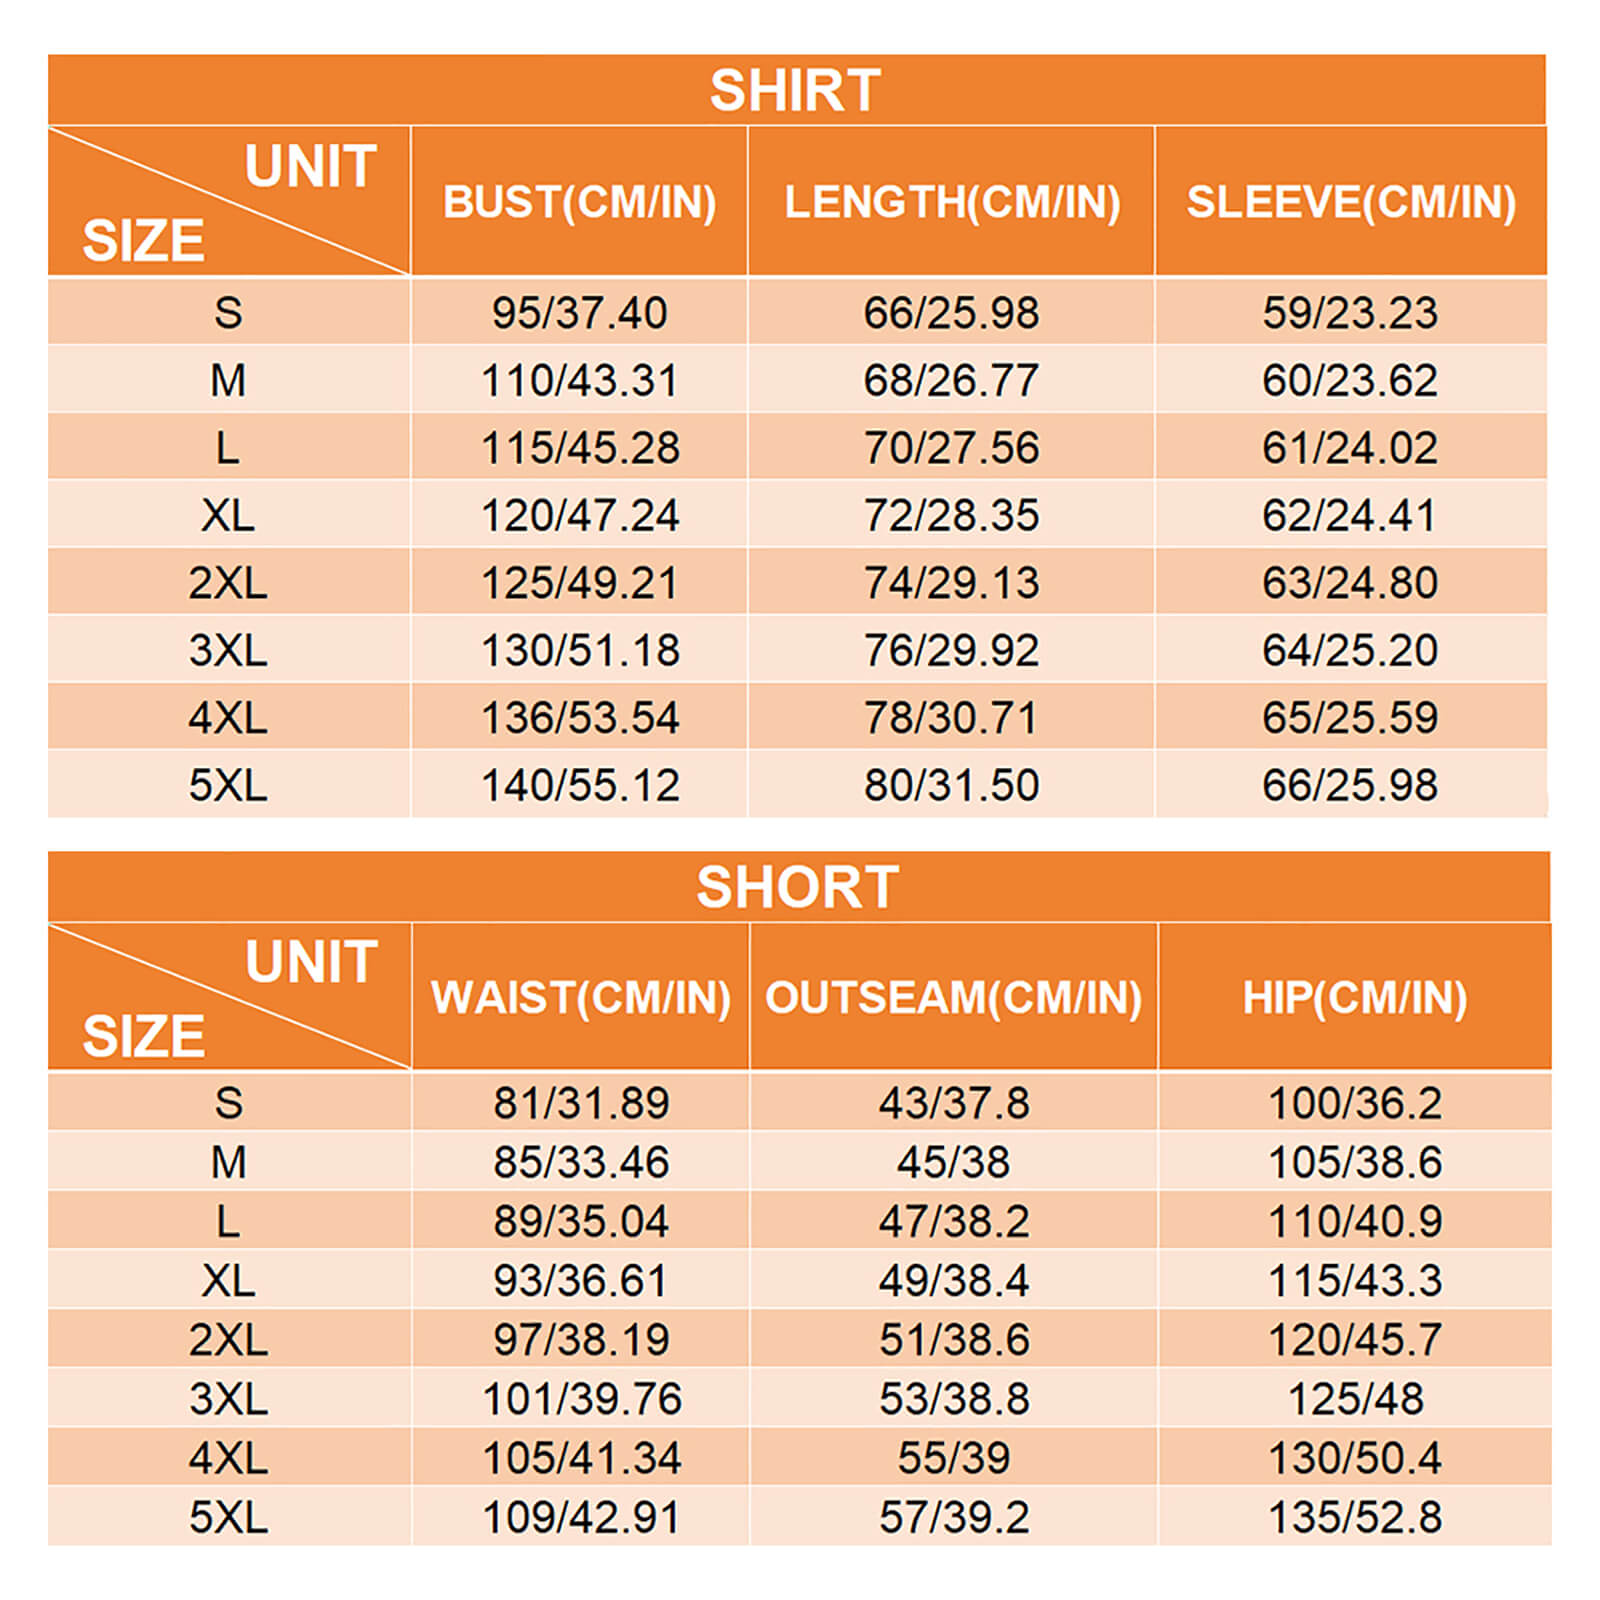Select the BUST(CM/IN) column header

[x=579, y=202]
